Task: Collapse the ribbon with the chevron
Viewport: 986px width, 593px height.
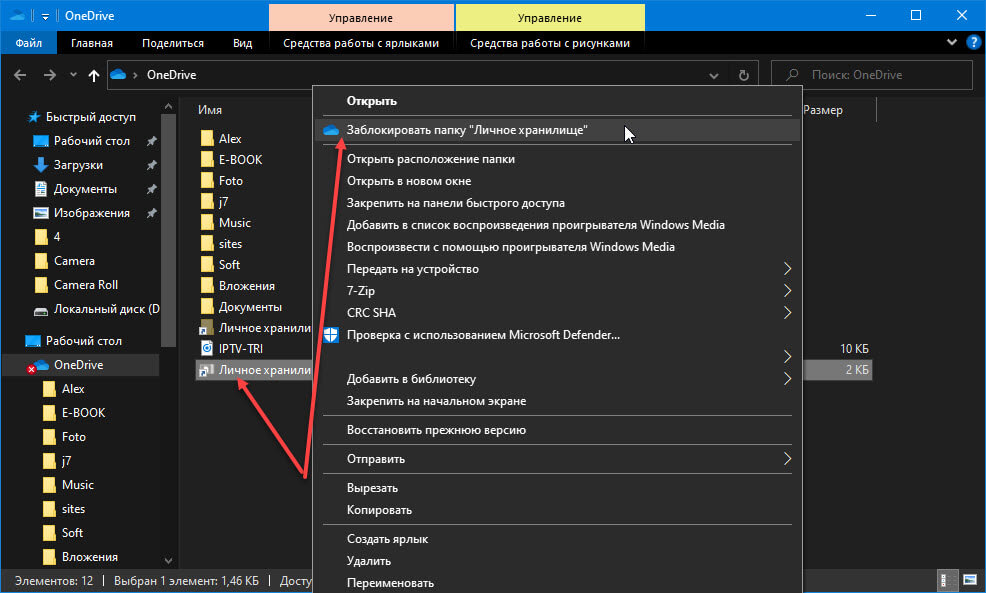Action: [x=951, y=42]
